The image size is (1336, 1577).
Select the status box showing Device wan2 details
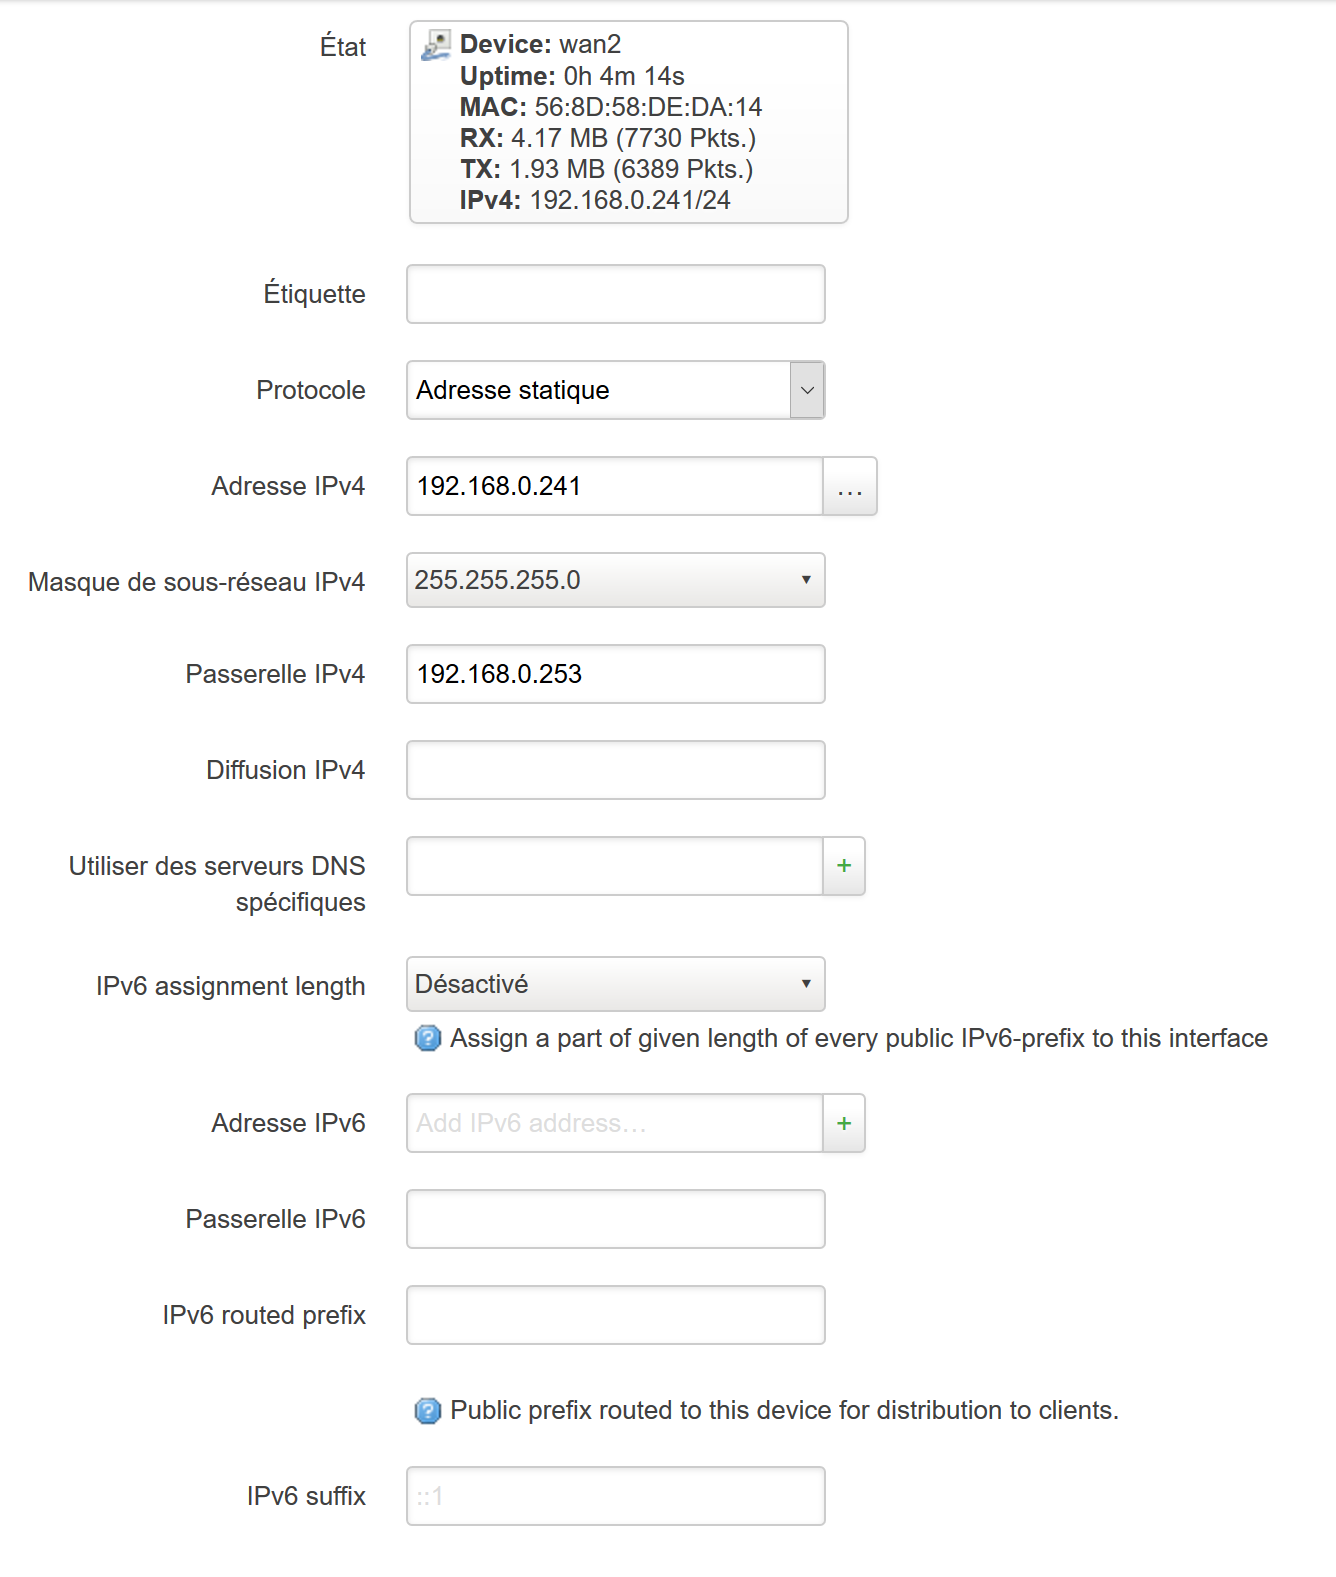[x=628, y=121]
